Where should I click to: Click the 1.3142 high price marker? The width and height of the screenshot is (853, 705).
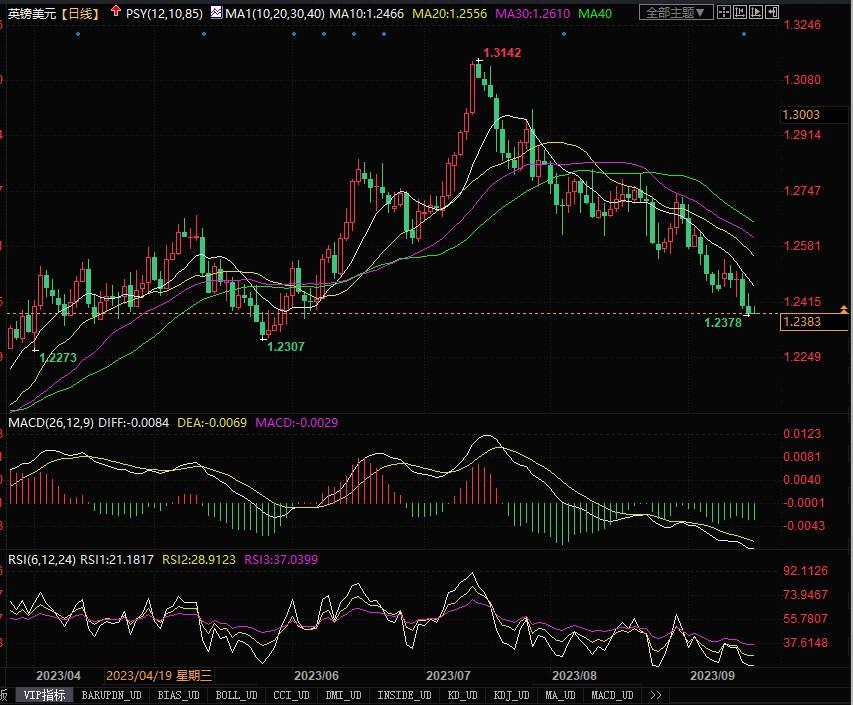(x=502, y=53)
